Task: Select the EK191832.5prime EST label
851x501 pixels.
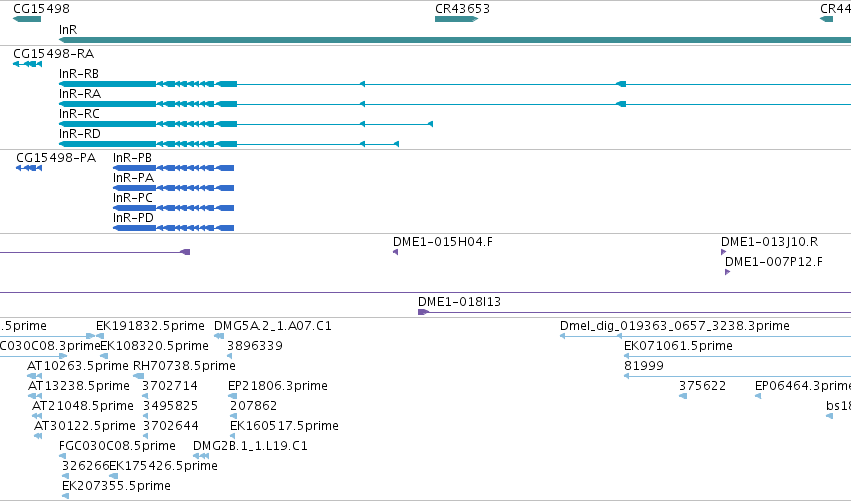Action: tap(150, 326)
